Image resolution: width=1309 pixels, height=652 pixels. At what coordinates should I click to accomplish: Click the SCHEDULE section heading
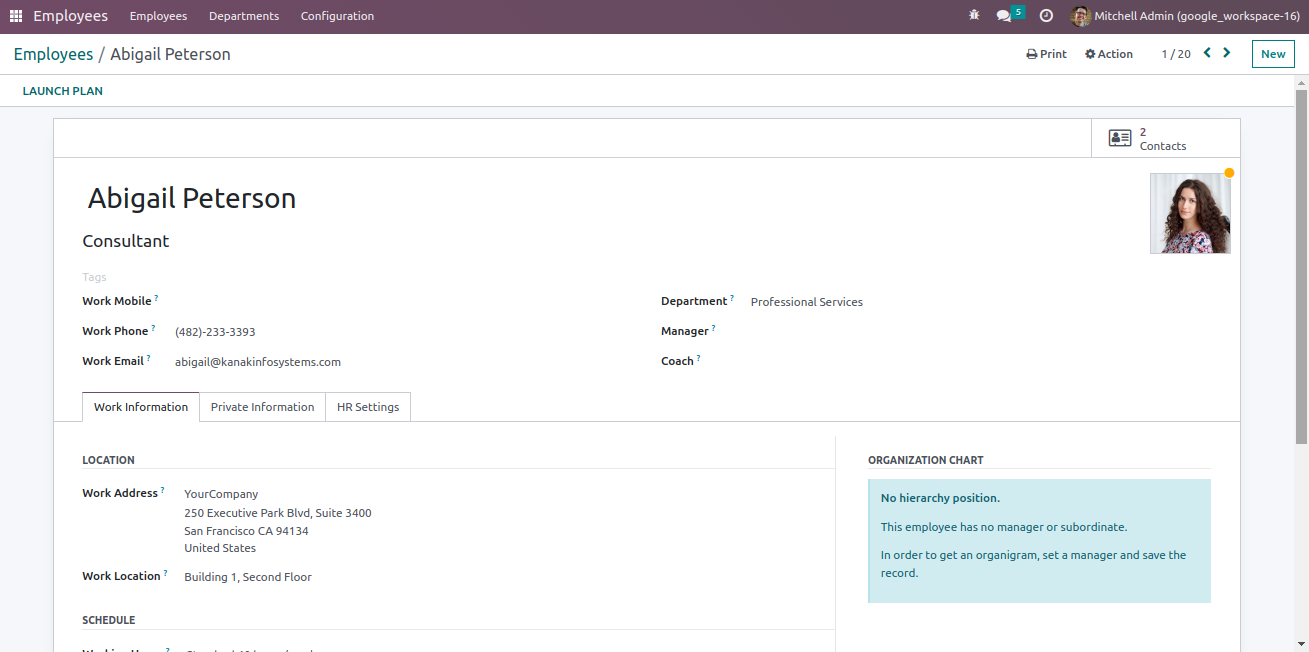pos(109,620)
